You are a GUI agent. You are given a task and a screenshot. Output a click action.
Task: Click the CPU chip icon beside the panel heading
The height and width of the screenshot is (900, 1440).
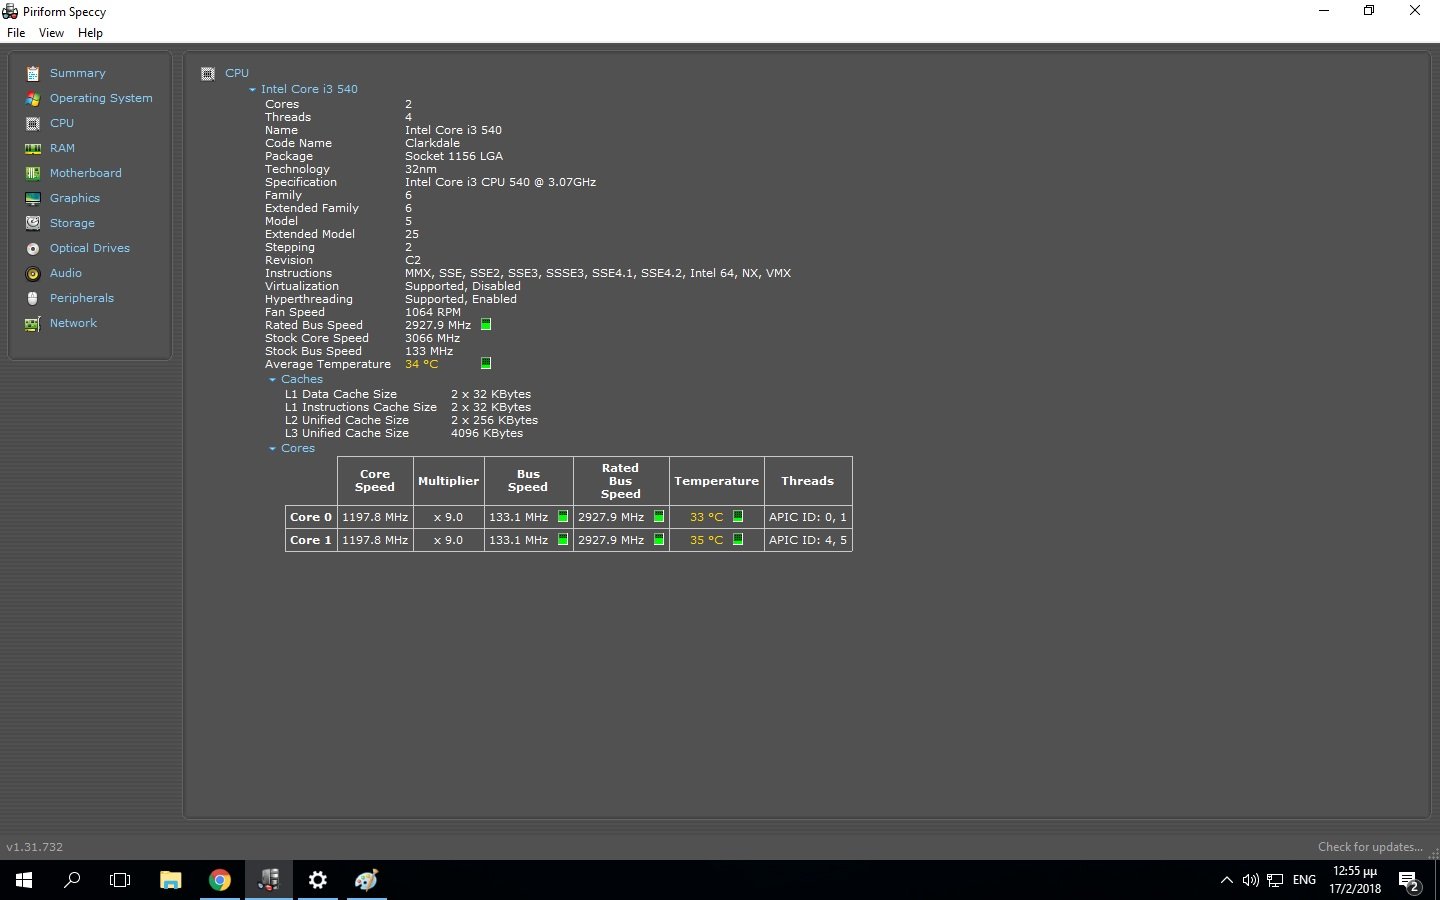208,73
